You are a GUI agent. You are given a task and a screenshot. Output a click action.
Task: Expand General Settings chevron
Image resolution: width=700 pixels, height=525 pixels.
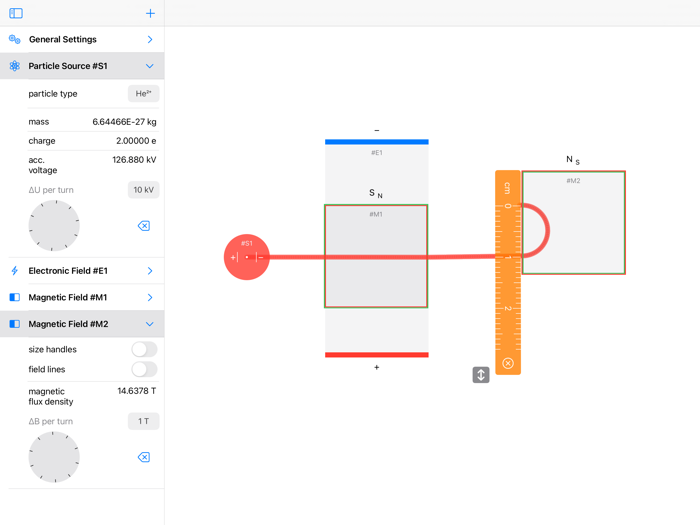(150, 39)
